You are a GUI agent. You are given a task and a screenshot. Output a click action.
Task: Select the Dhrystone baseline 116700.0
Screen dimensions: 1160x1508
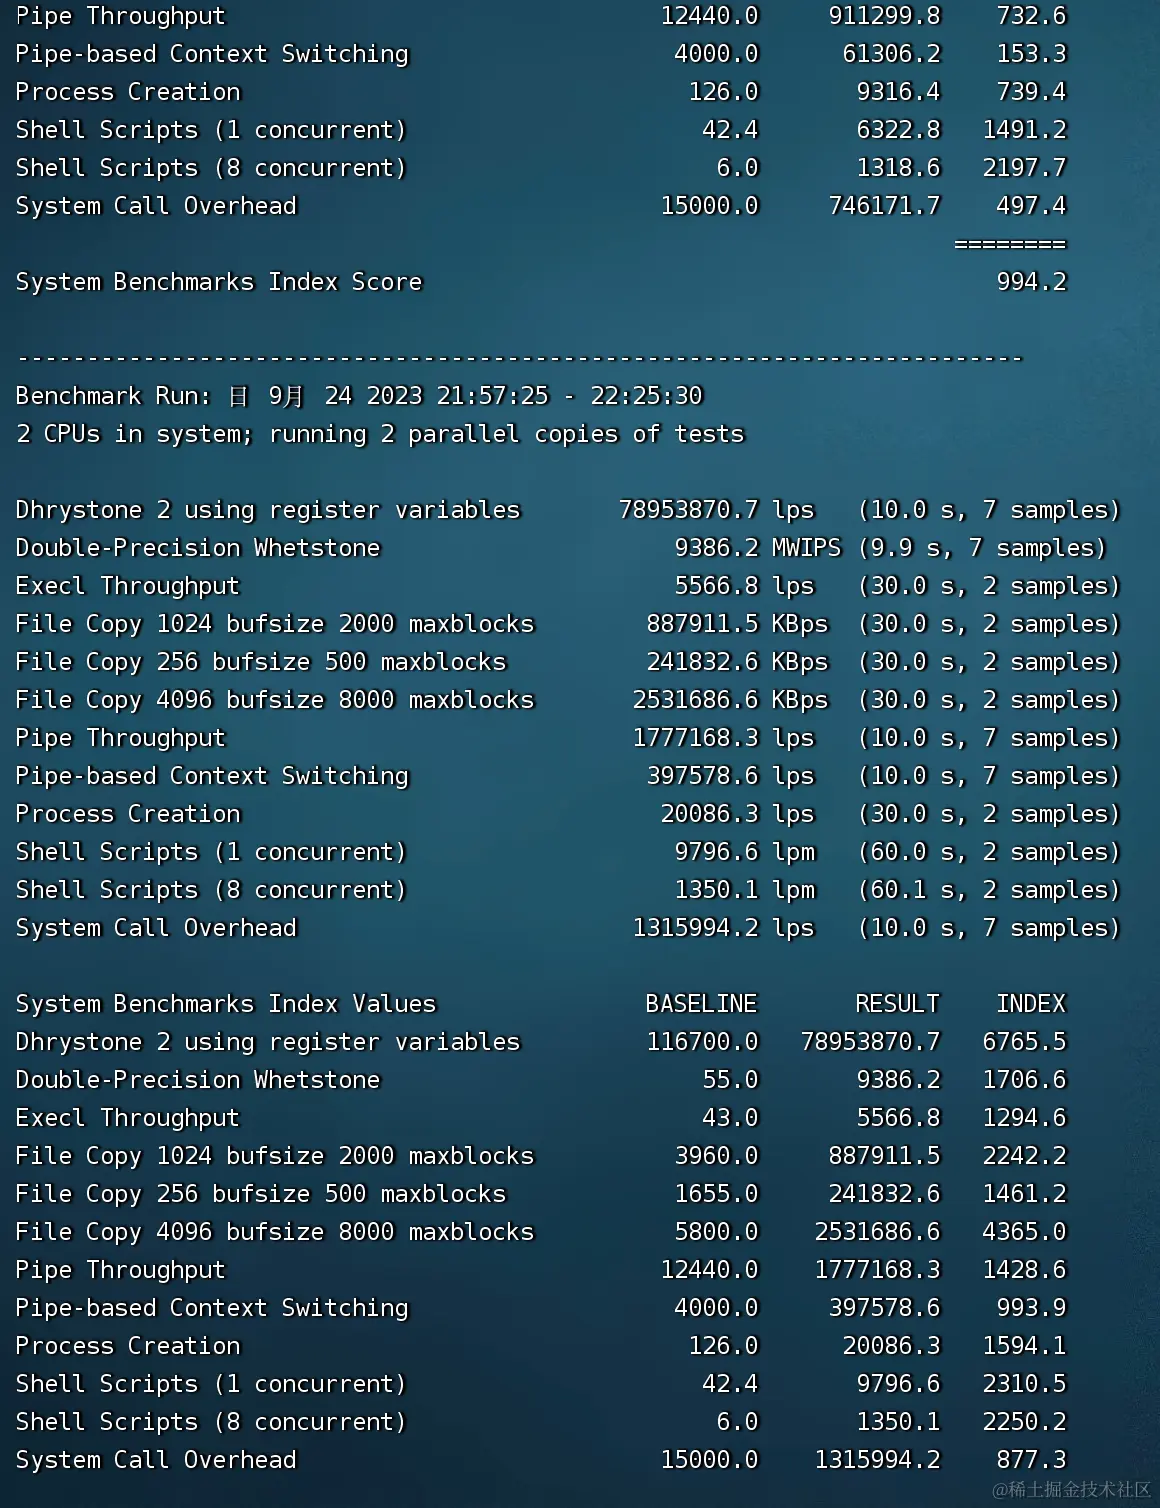click(x=702, y=1042)
